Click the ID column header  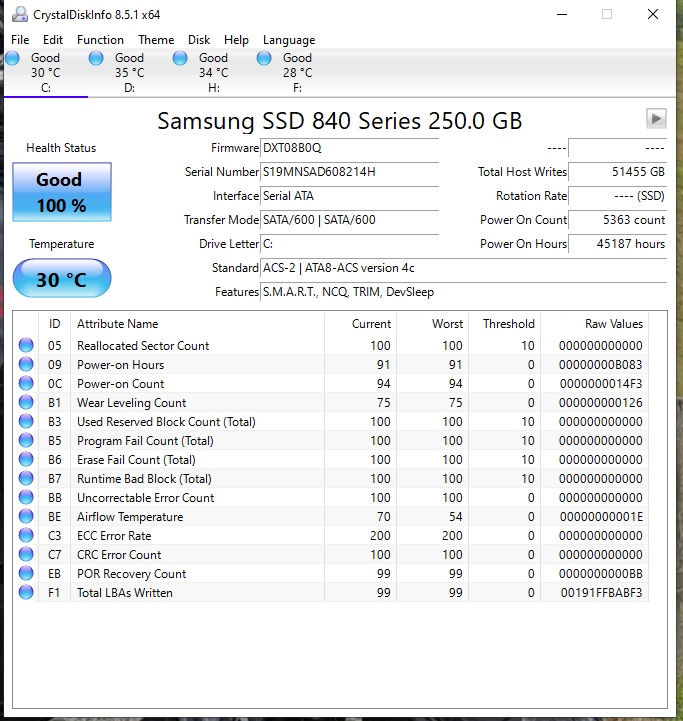55,324
